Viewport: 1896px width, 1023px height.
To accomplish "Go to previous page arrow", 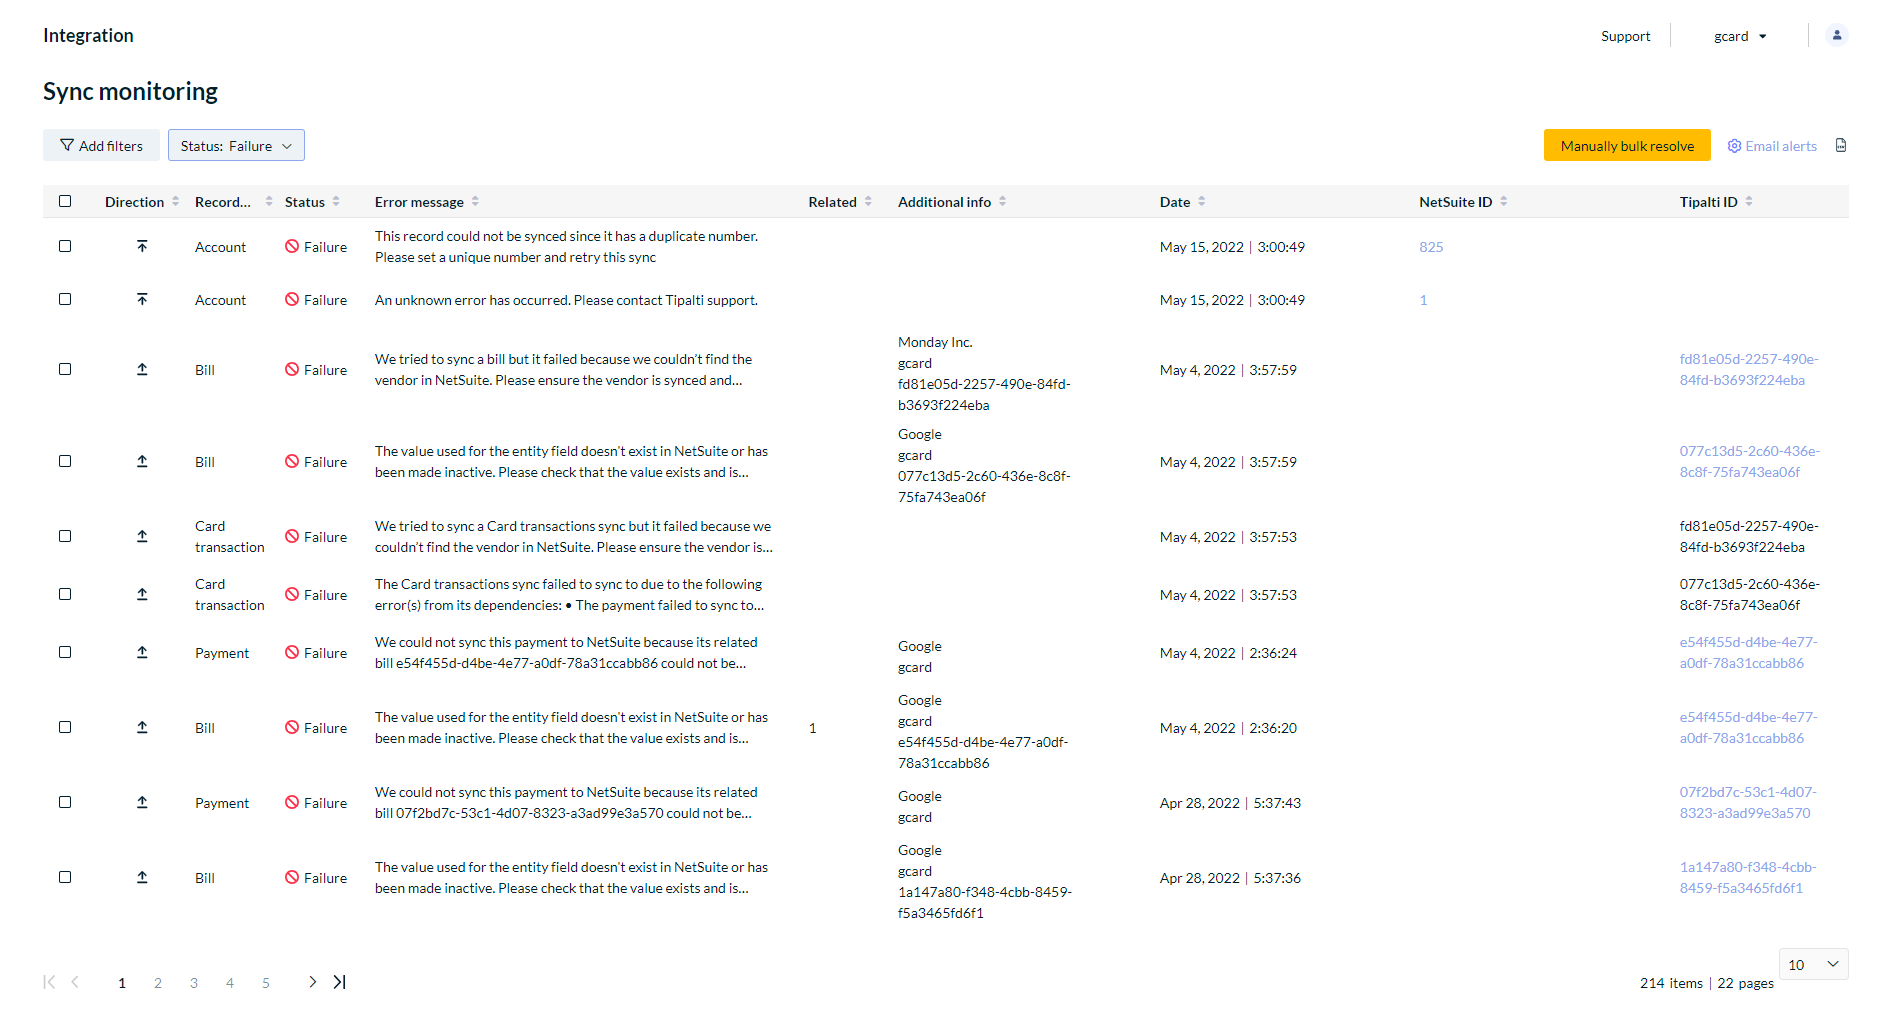I will (x=75, y=982).
